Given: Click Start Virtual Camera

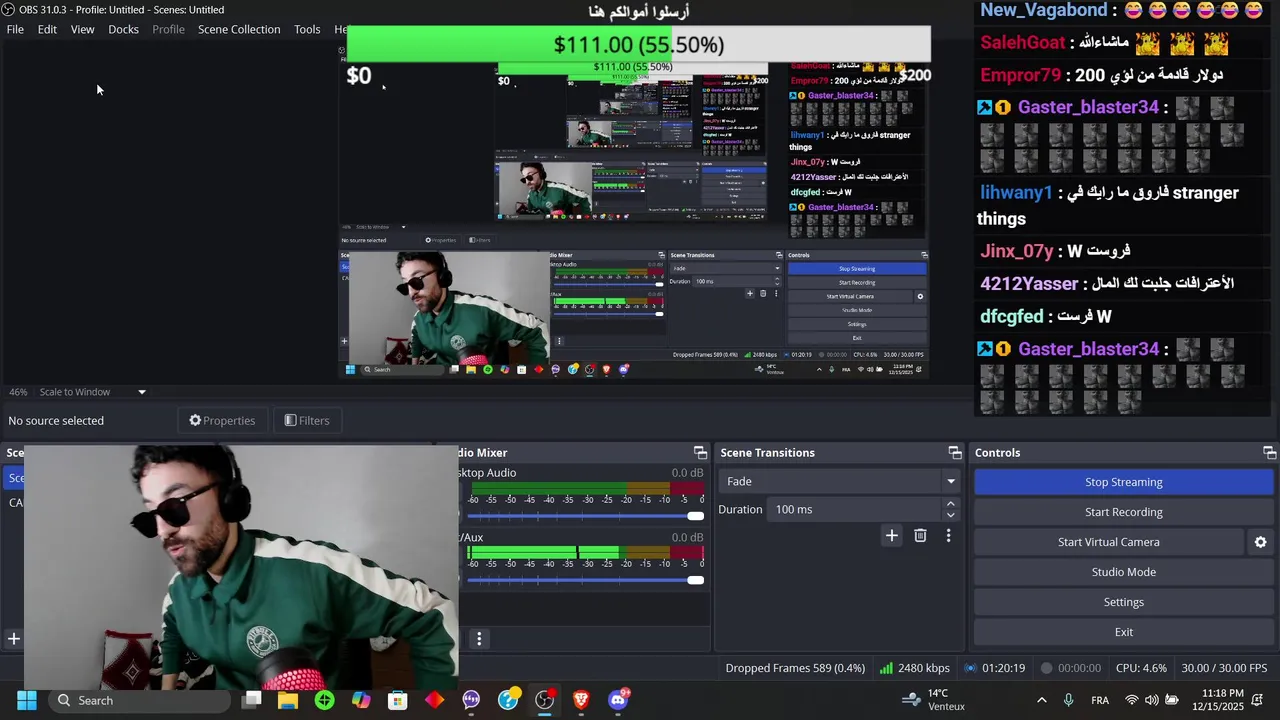Looking at the screenshot, I should click(x=1109, y=542).
